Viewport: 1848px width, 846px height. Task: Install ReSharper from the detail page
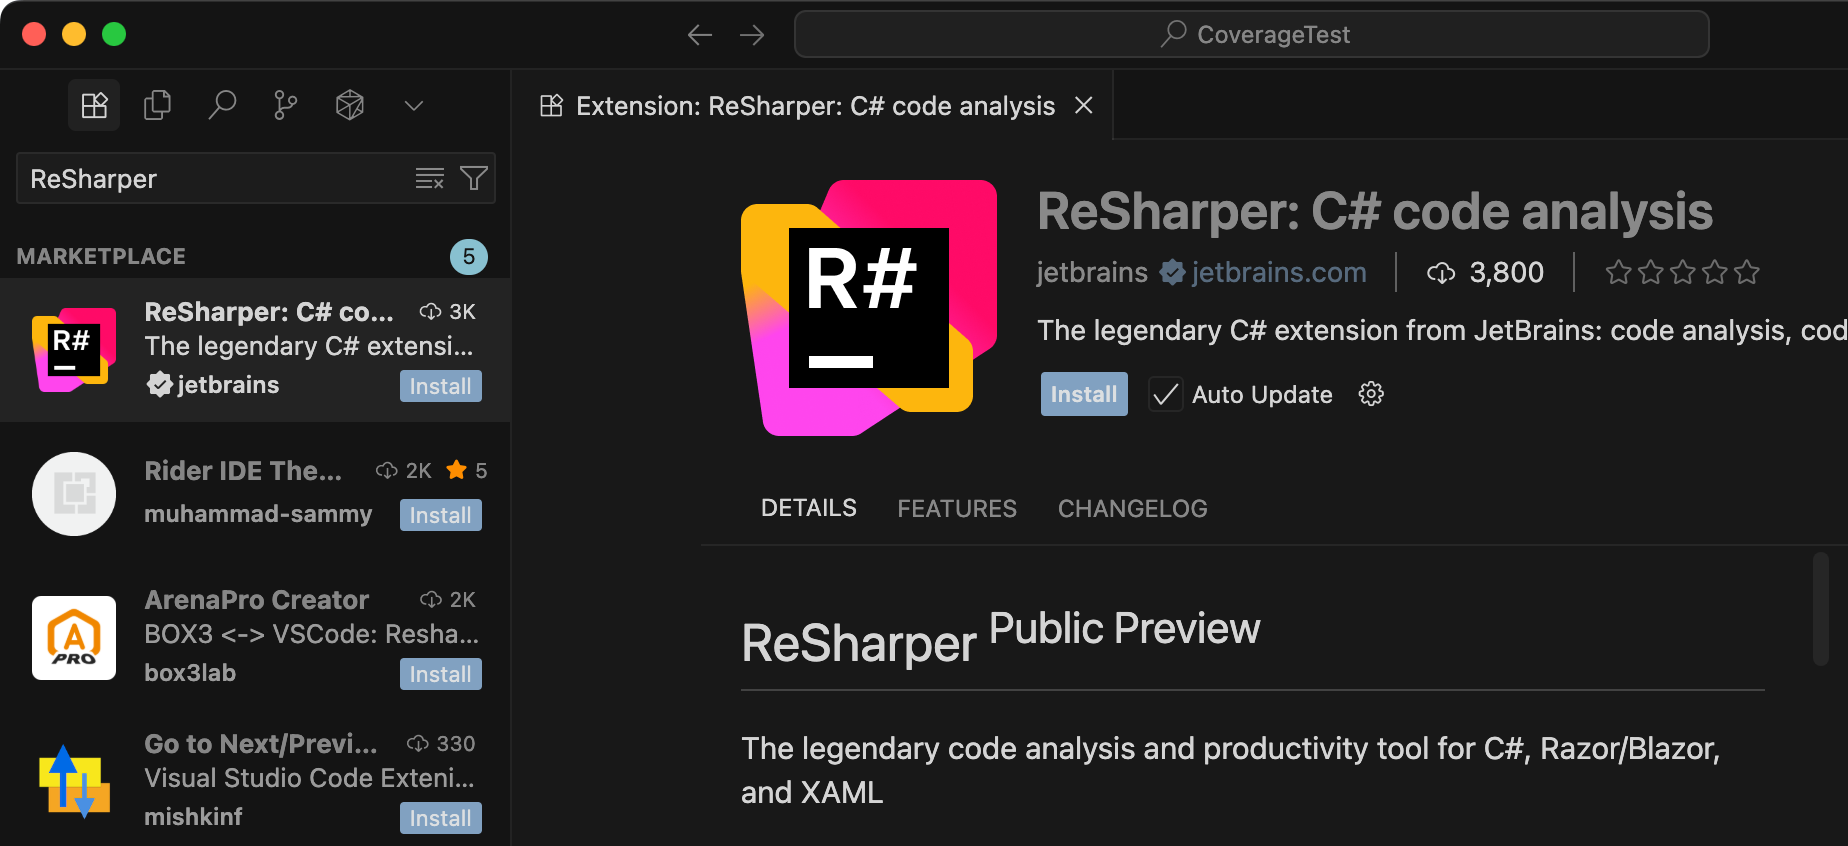[1083, 394]
